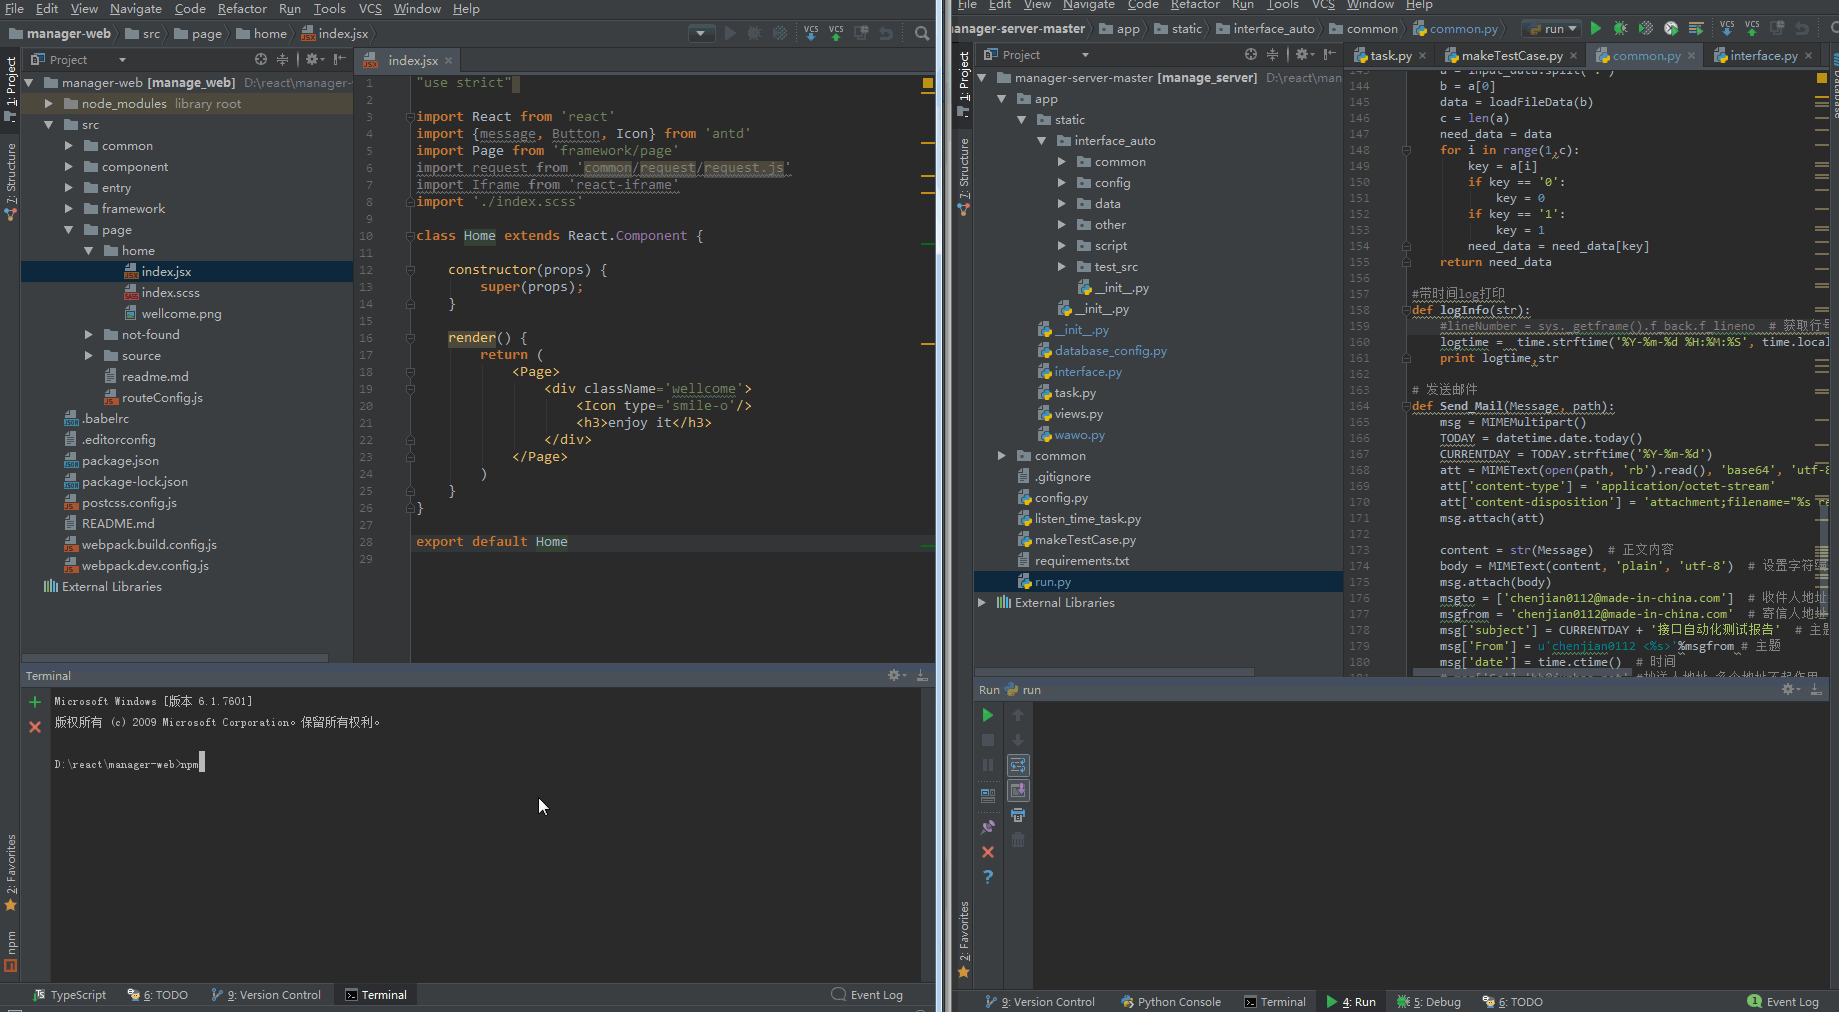Collapse the interface_auto folder
1839x1012 pixels.
click(1042, 141)
